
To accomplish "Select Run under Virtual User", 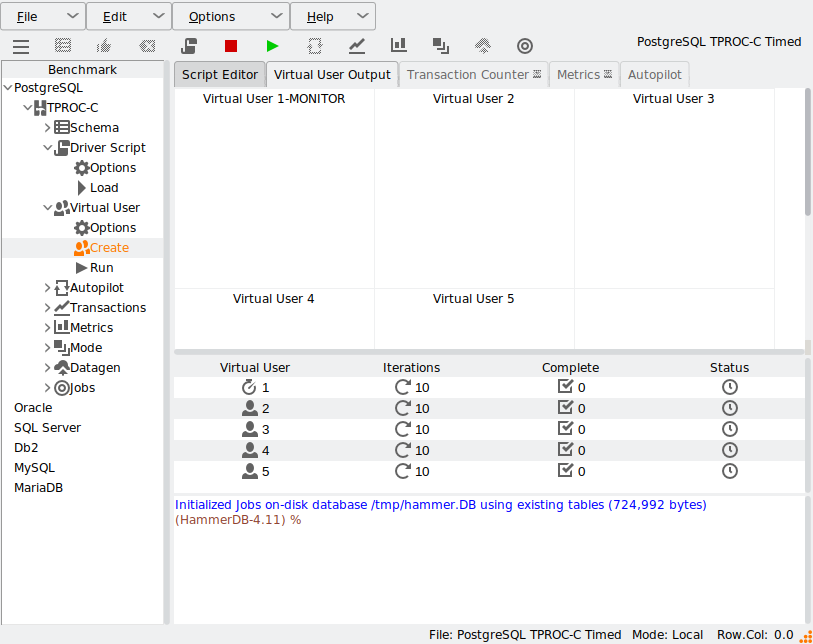I will tap(95, 268).
